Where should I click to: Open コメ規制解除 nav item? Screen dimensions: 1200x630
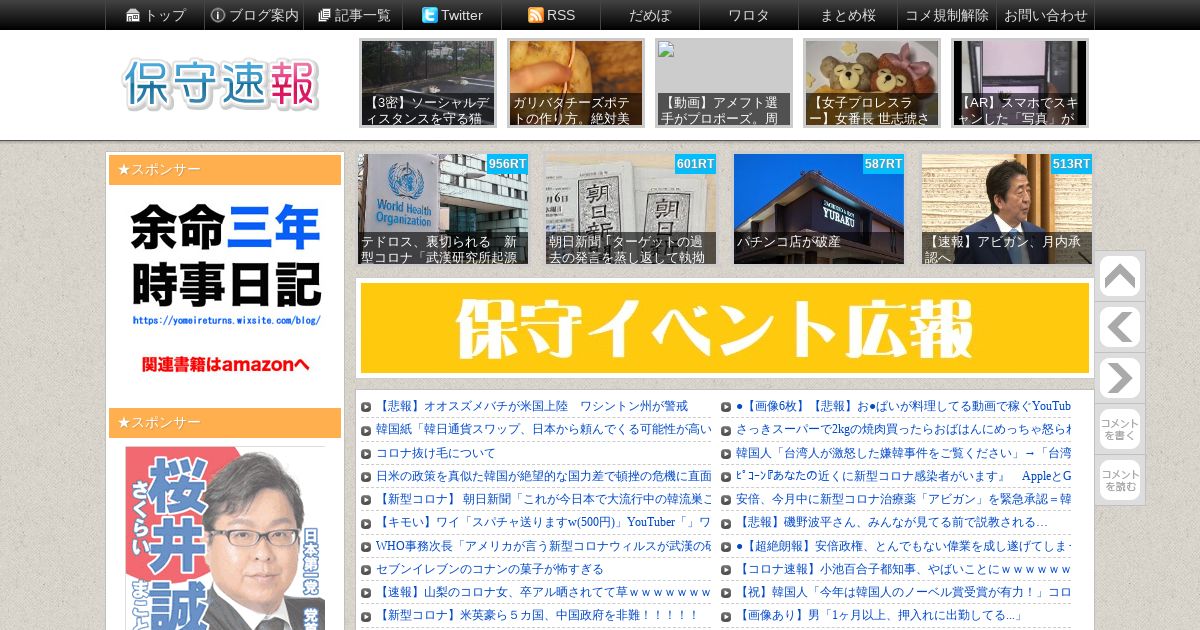[x=947, y=15]
